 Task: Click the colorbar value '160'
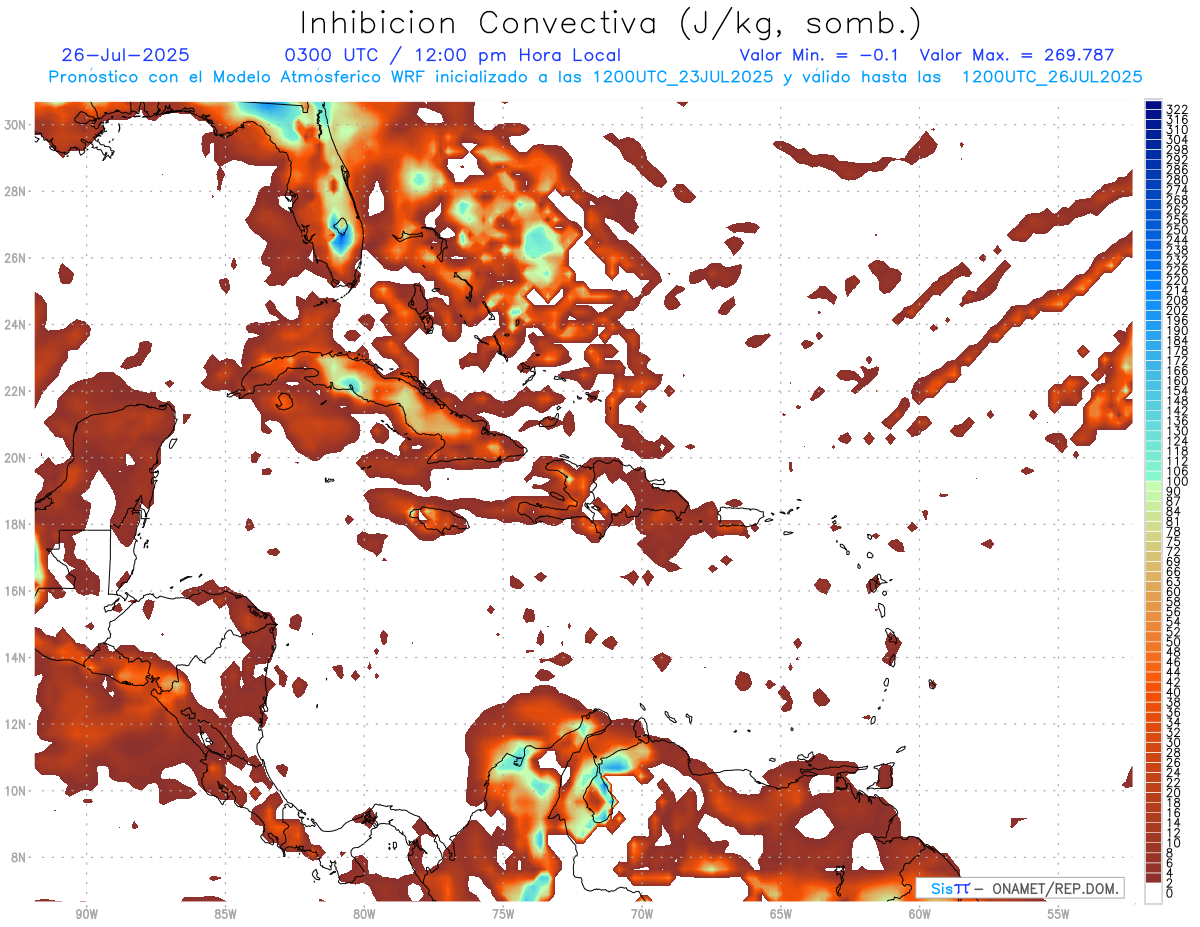pyautogui.click(x=1177, y=380)
